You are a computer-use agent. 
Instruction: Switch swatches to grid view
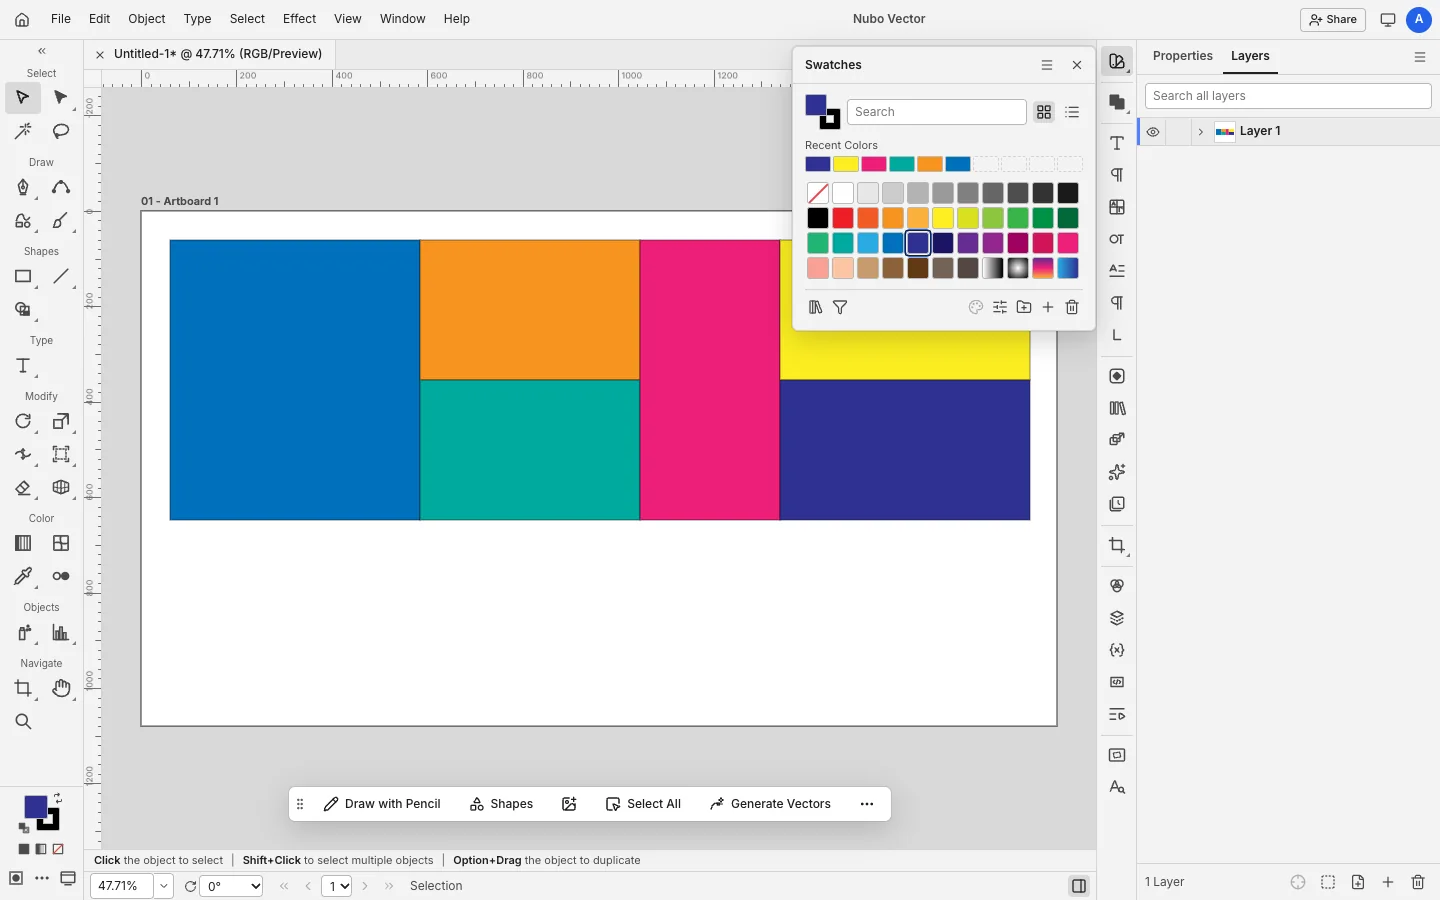pos(1044,112)
